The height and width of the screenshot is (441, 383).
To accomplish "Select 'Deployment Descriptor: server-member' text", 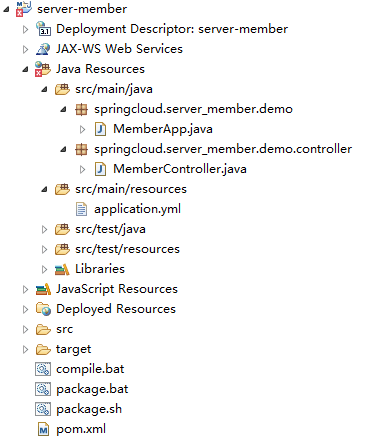I will point(172,29).
